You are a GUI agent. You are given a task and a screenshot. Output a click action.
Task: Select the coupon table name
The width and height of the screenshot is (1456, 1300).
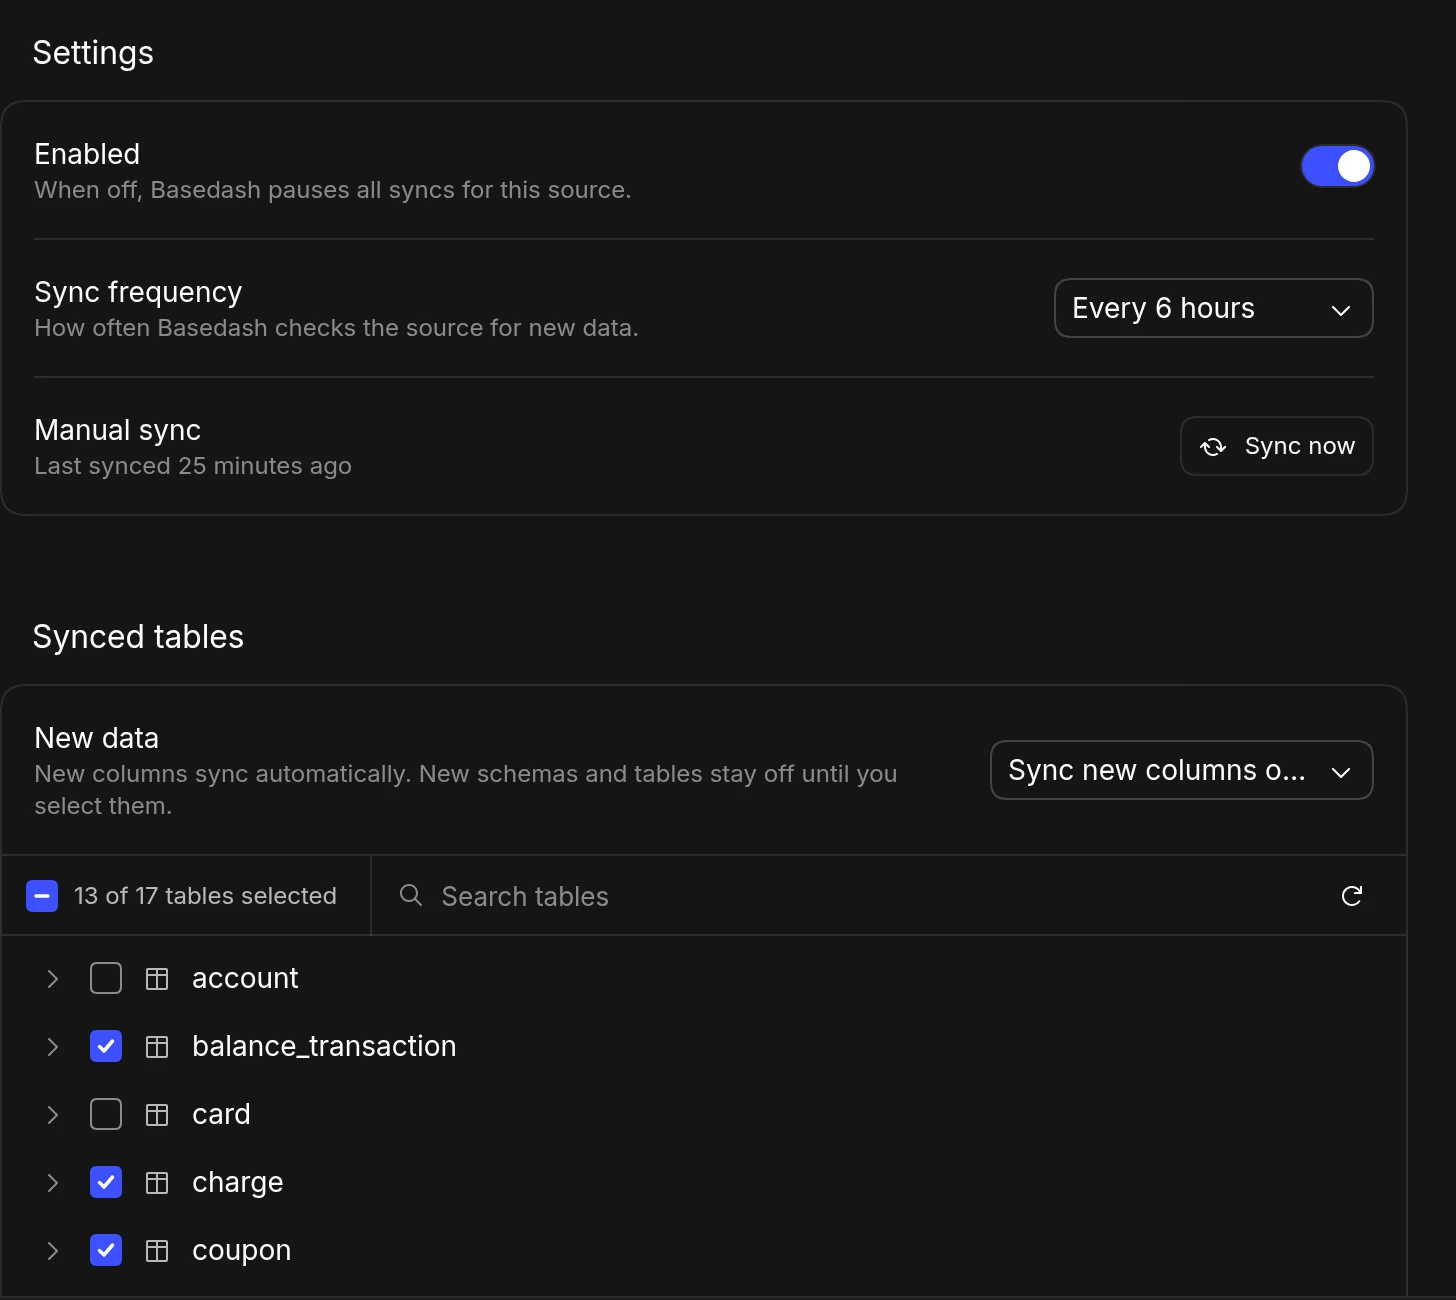[x=242, y=1250]
